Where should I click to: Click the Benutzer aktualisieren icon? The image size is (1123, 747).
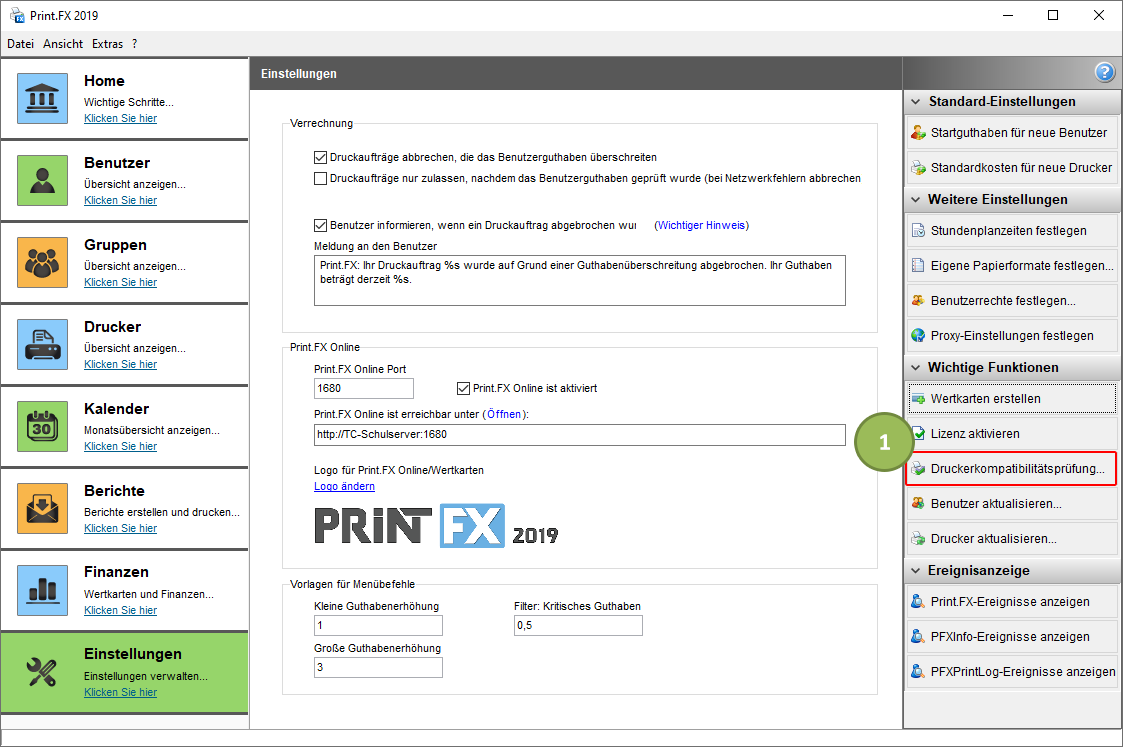(918, 503)
